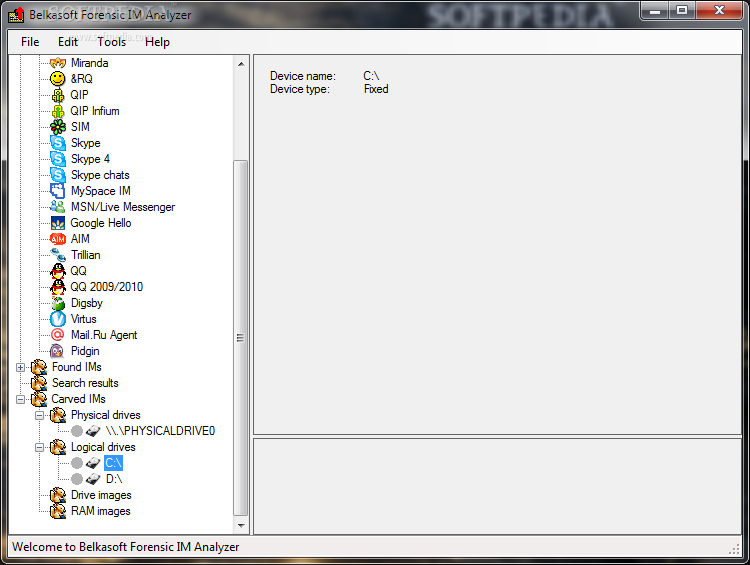
Task: Click the MSN/Live Messenger icon
Action: 58,207
